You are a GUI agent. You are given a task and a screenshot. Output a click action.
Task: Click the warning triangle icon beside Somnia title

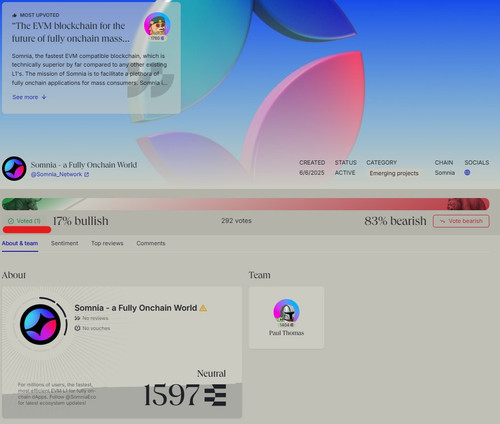203,308
